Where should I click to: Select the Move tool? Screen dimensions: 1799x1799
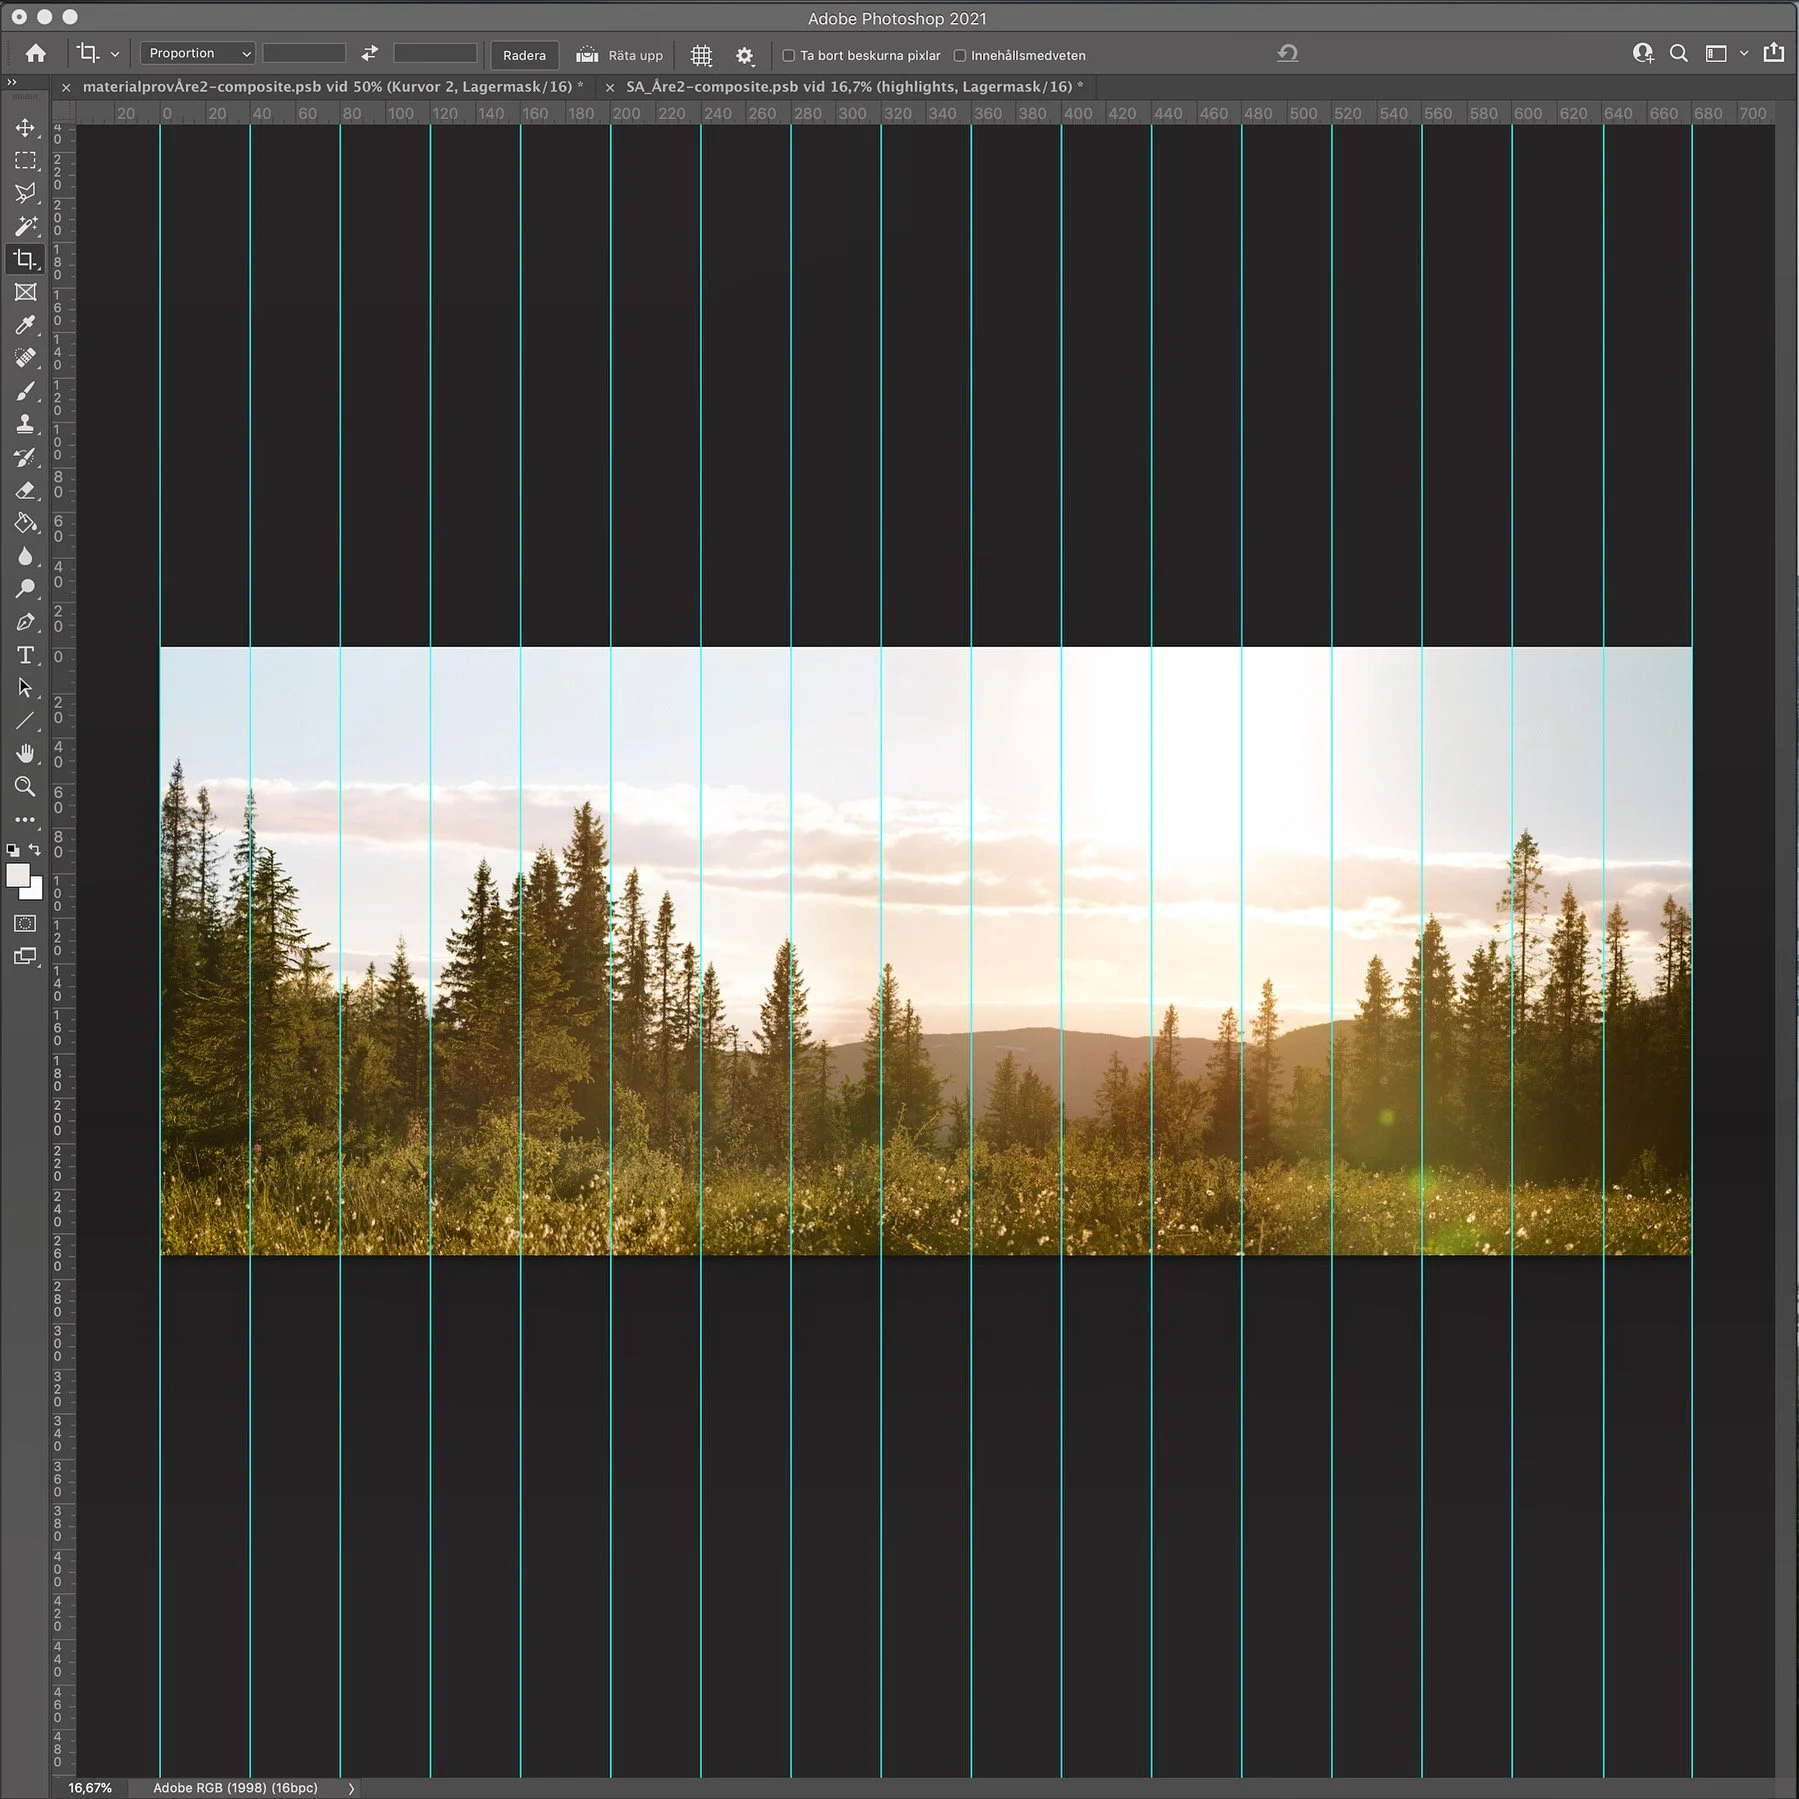25,128
